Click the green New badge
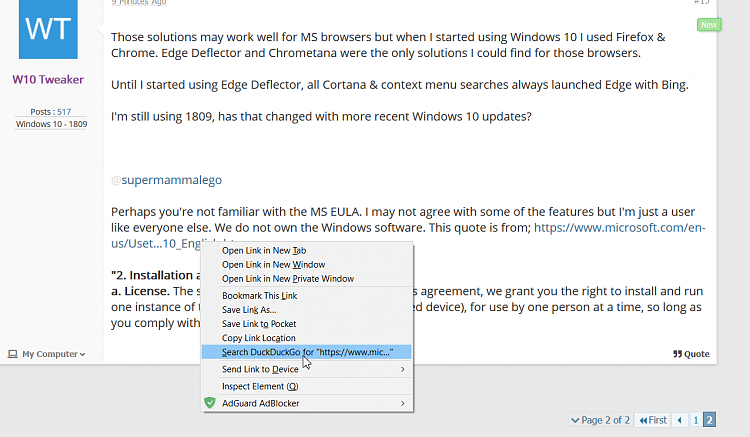This screenshot has height=437, width=750. pos(709,25)
